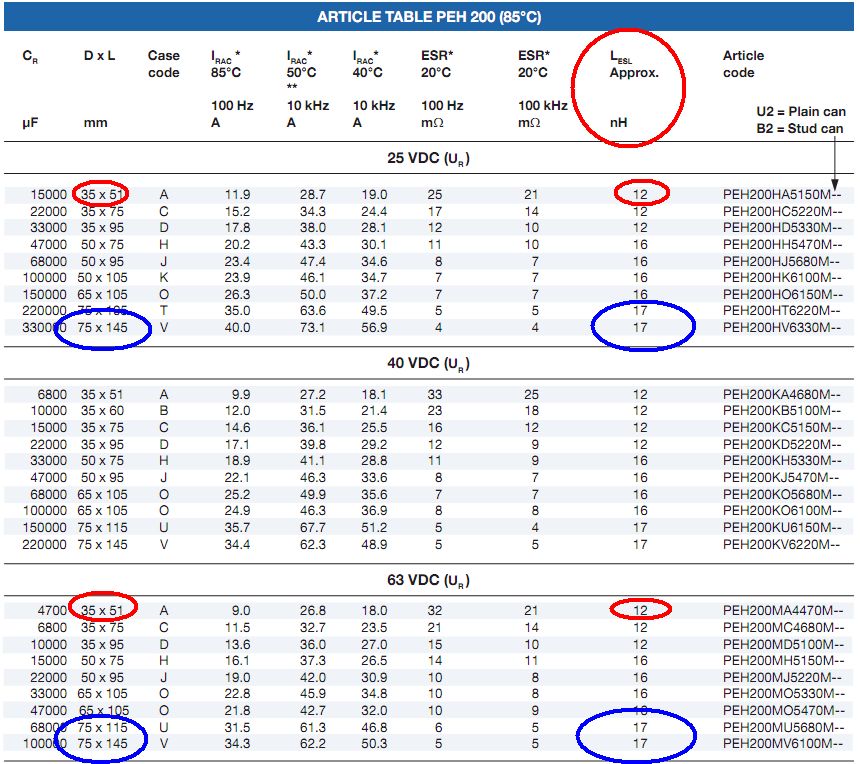The image size is (860, 764).
Task: Select article code PEH200HH5470M--
Action: tap(782, 245)
